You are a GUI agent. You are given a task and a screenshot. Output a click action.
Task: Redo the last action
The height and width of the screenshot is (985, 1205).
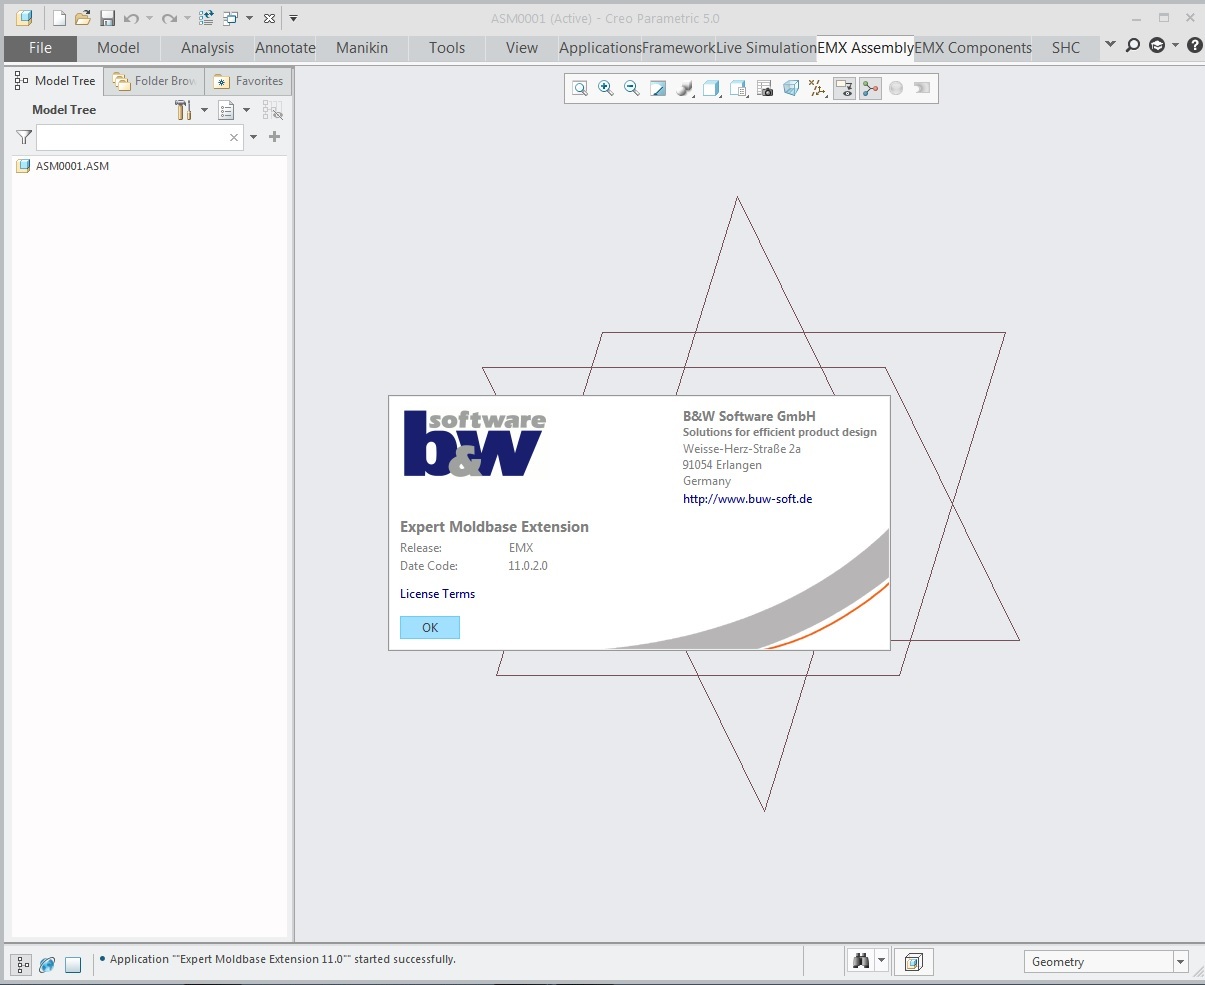(169, 18)
